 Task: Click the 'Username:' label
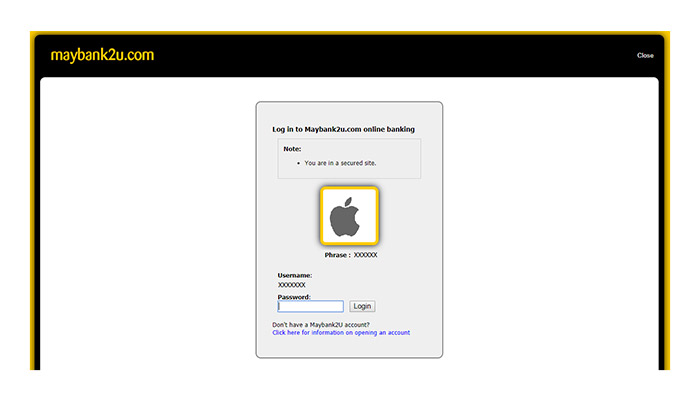pyautogui.click(x=295, y=275)
